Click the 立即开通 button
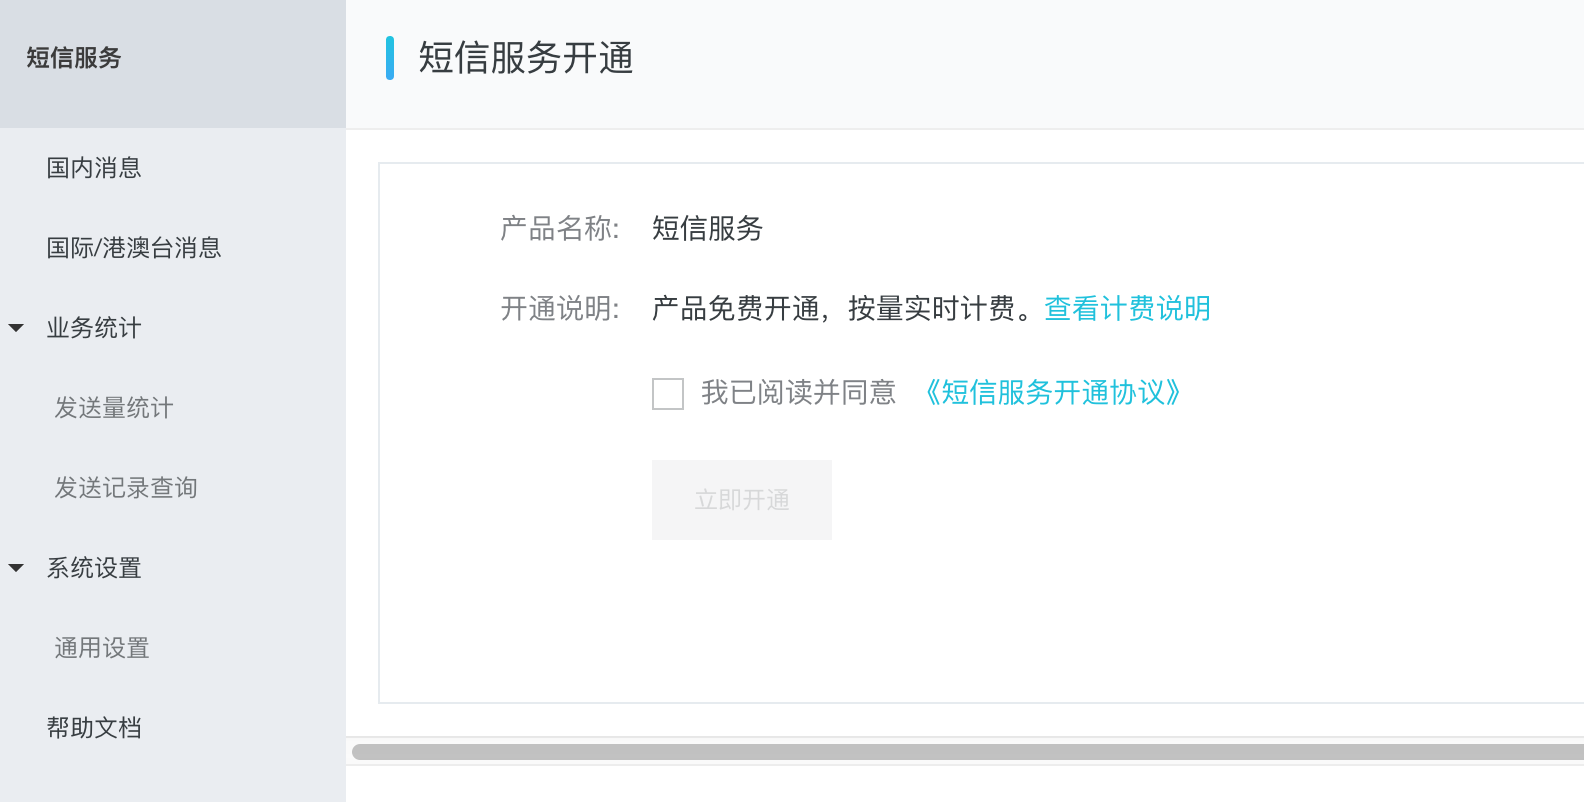The image size is (1584, 802). pos(742,500)
